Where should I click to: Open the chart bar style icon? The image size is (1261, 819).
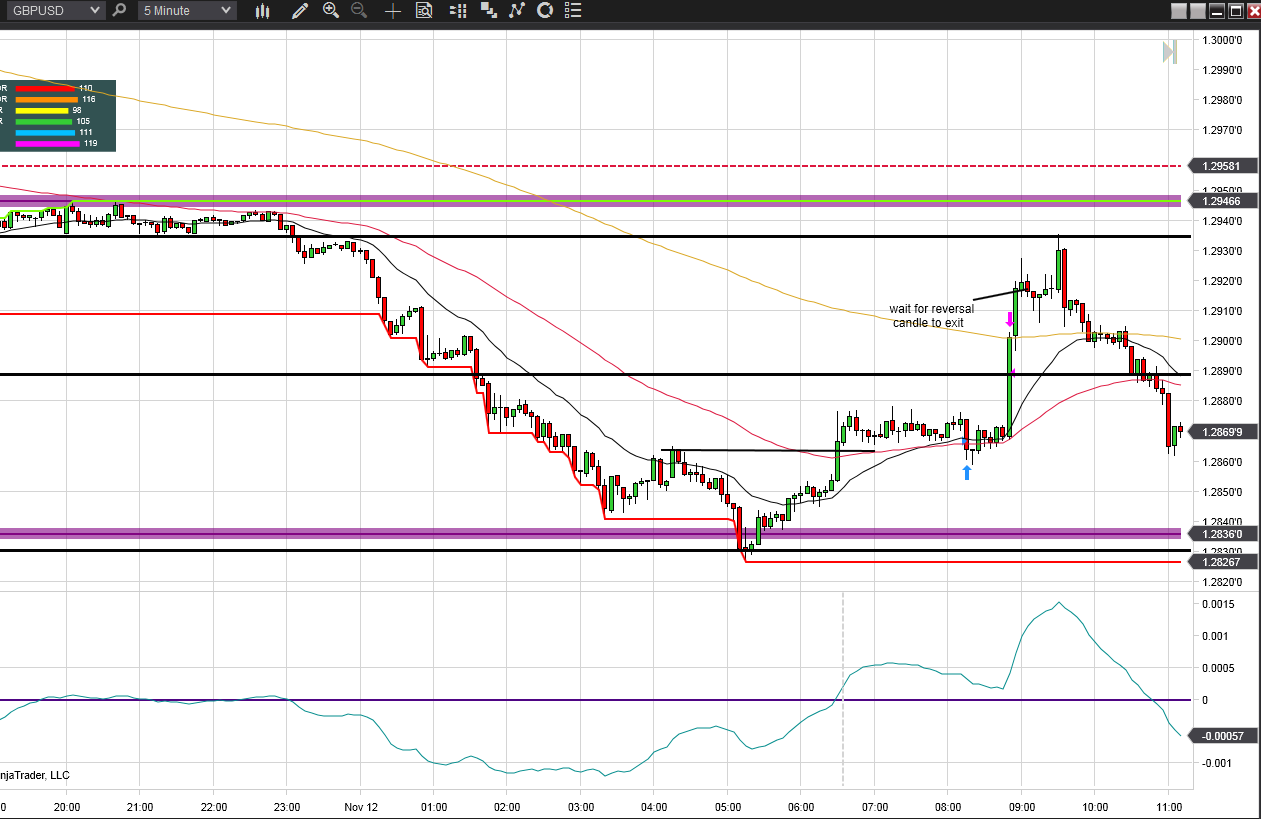pos(263,11)
